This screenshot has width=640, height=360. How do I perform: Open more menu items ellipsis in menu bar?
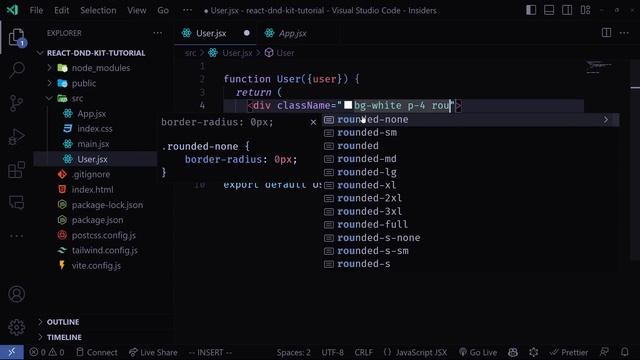tap(187, 10)
